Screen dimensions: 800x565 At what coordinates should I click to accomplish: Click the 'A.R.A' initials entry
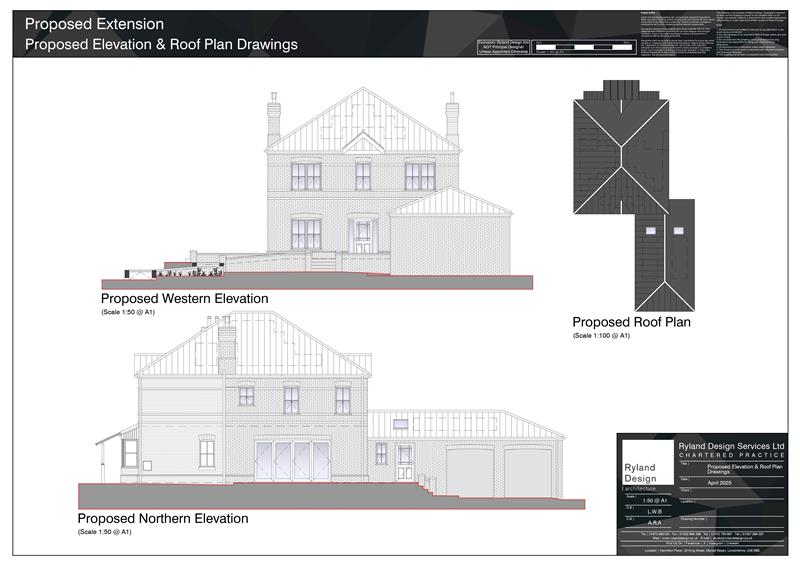(x=655, y=523)
